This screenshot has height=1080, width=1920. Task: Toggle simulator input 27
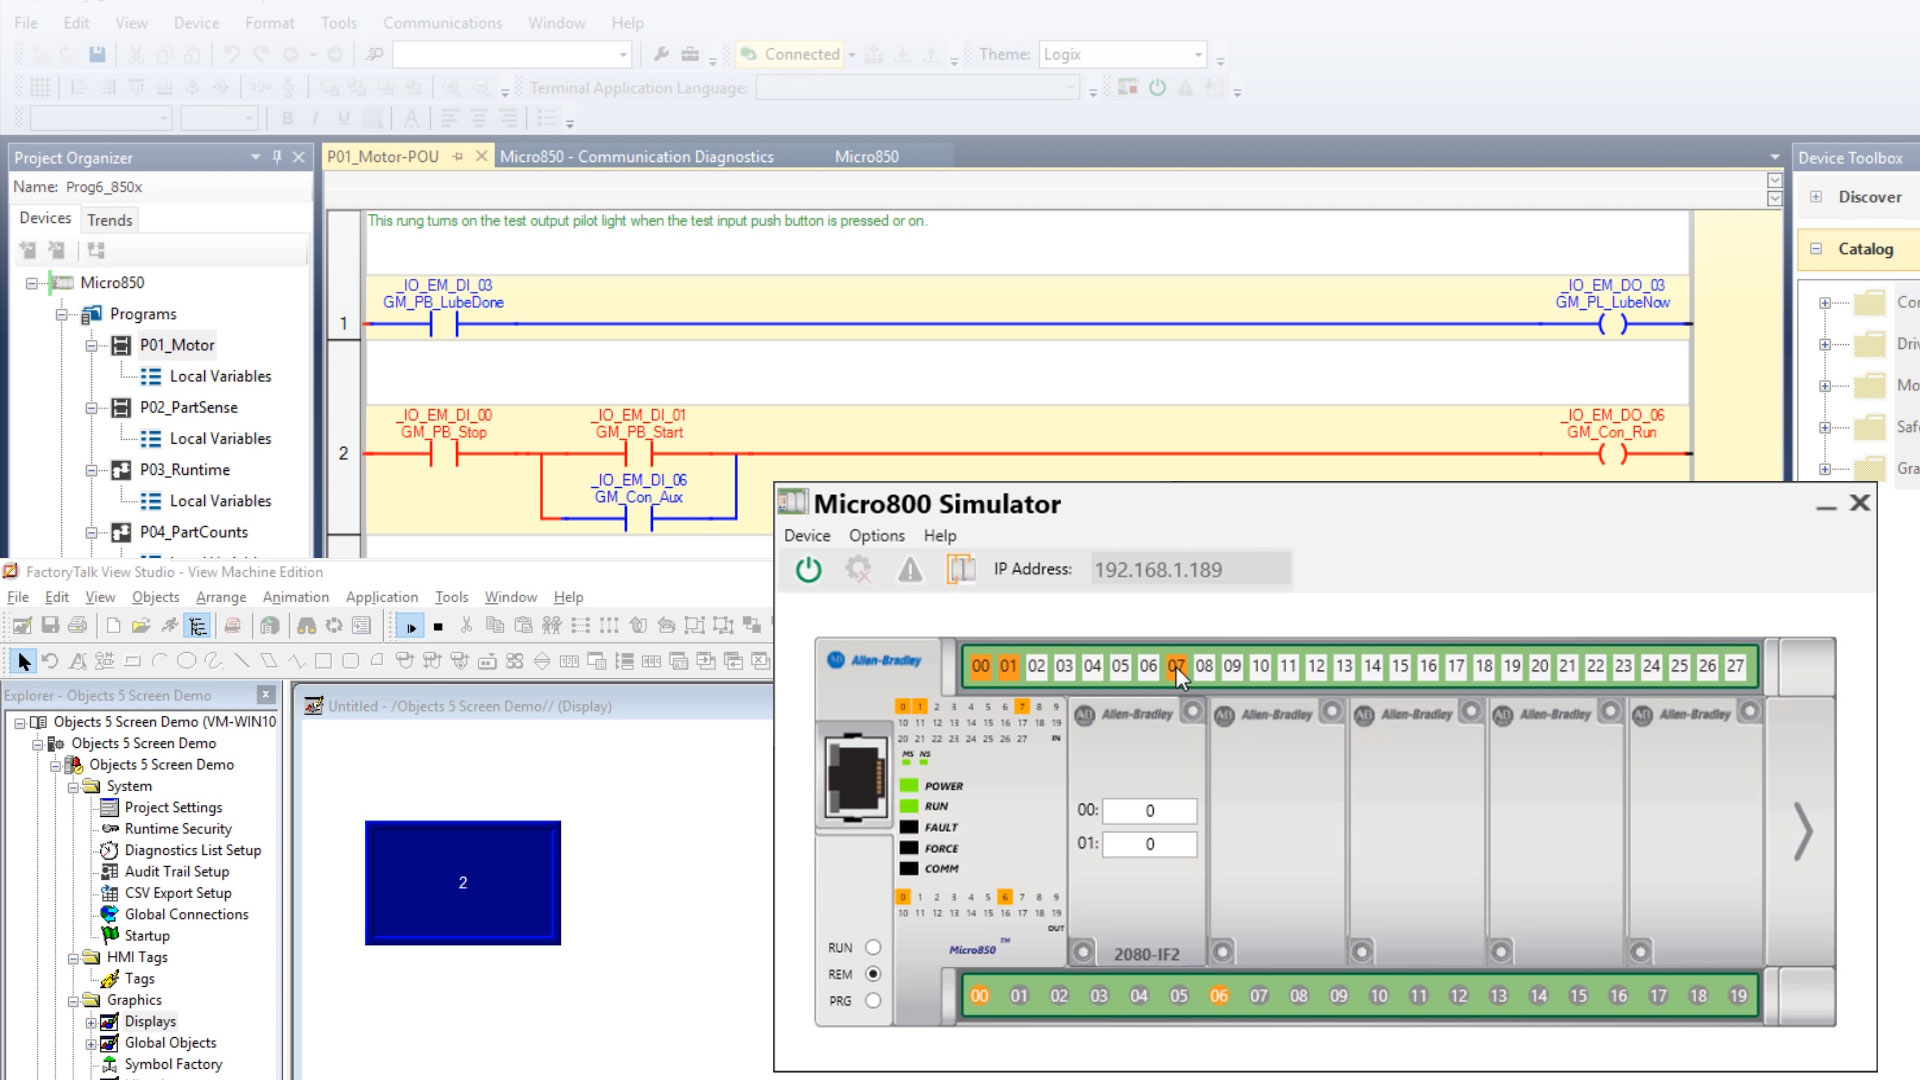(1735, 666)
